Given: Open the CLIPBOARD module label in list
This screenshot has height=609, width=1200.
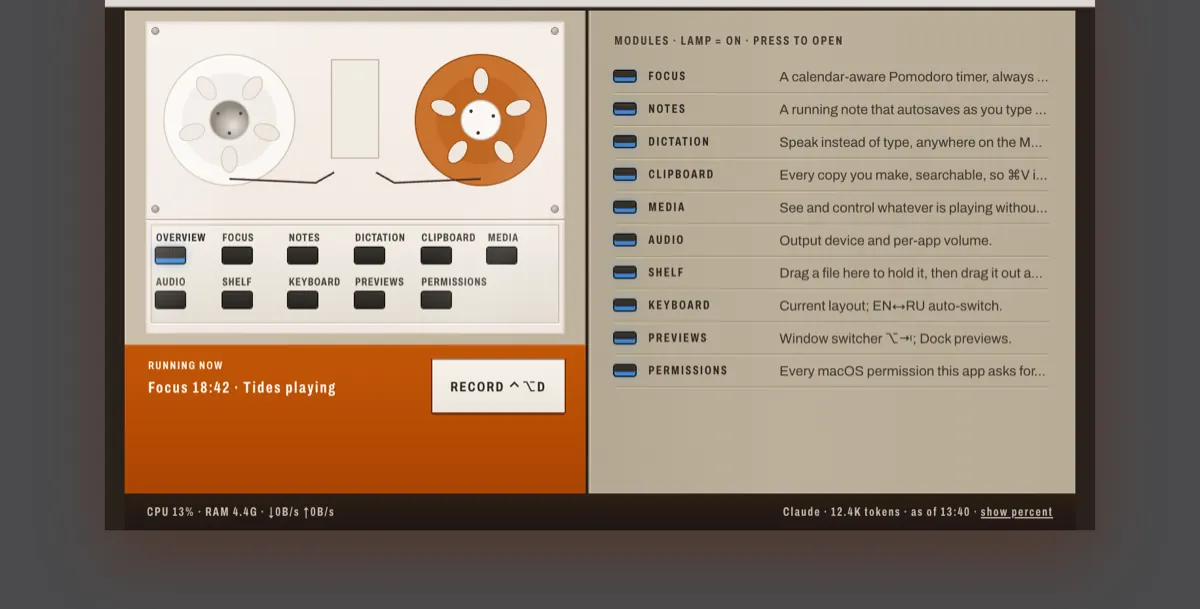Looking at the screenshot, I should click(681, 174).
